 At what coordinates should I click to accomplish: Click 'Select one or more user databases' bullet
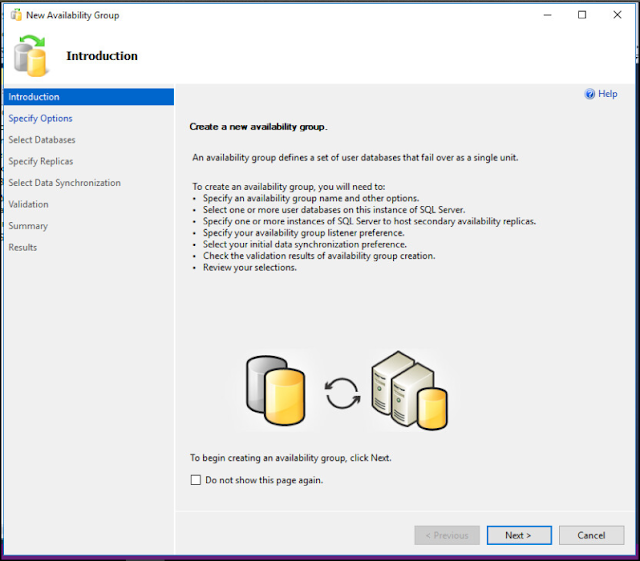(x=334, y=210)
